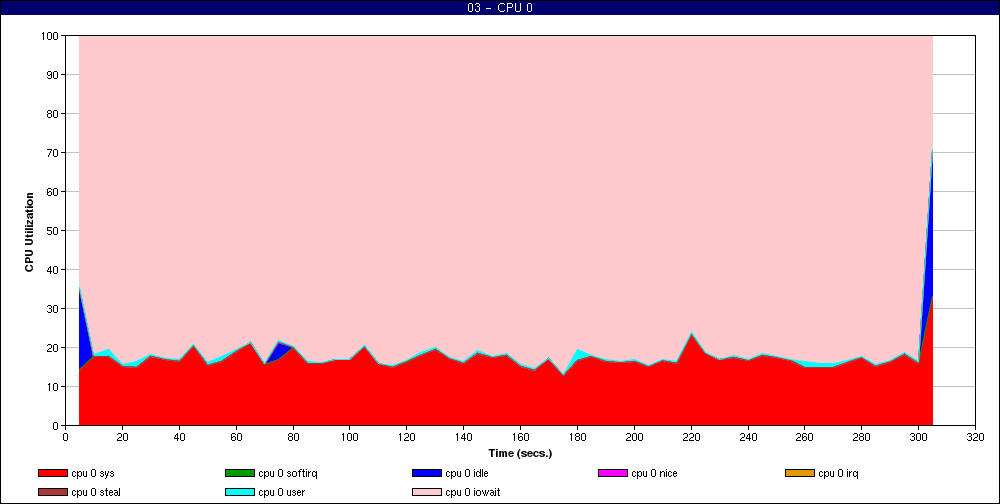Image resolution: width=1000 pixels, height=504 pixels.
Task: Click the small blue idle triangle near 75 seconds
Action: 277,351
